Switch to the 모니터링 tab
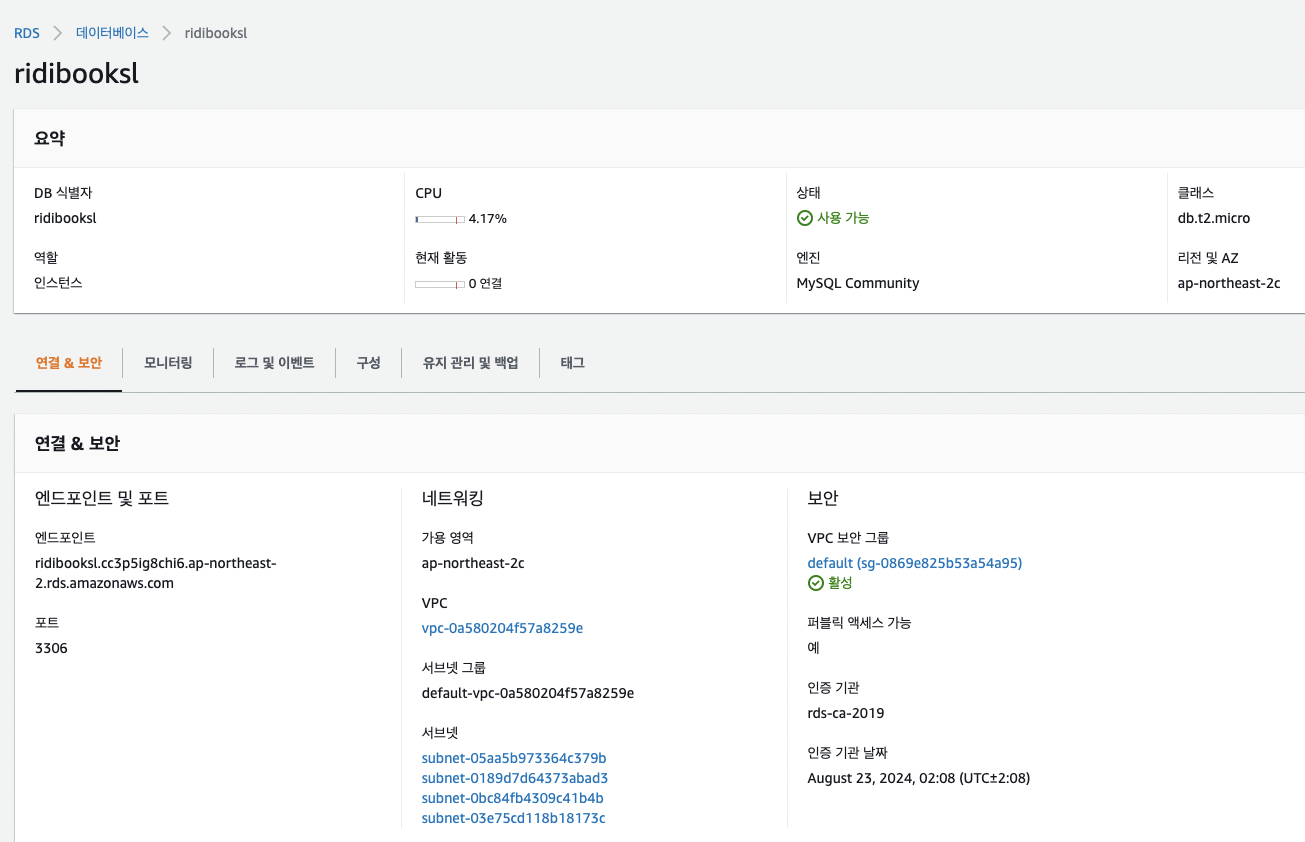Image resolution: width=1305 pixels, height=842 pixels. tap(168, 363)
